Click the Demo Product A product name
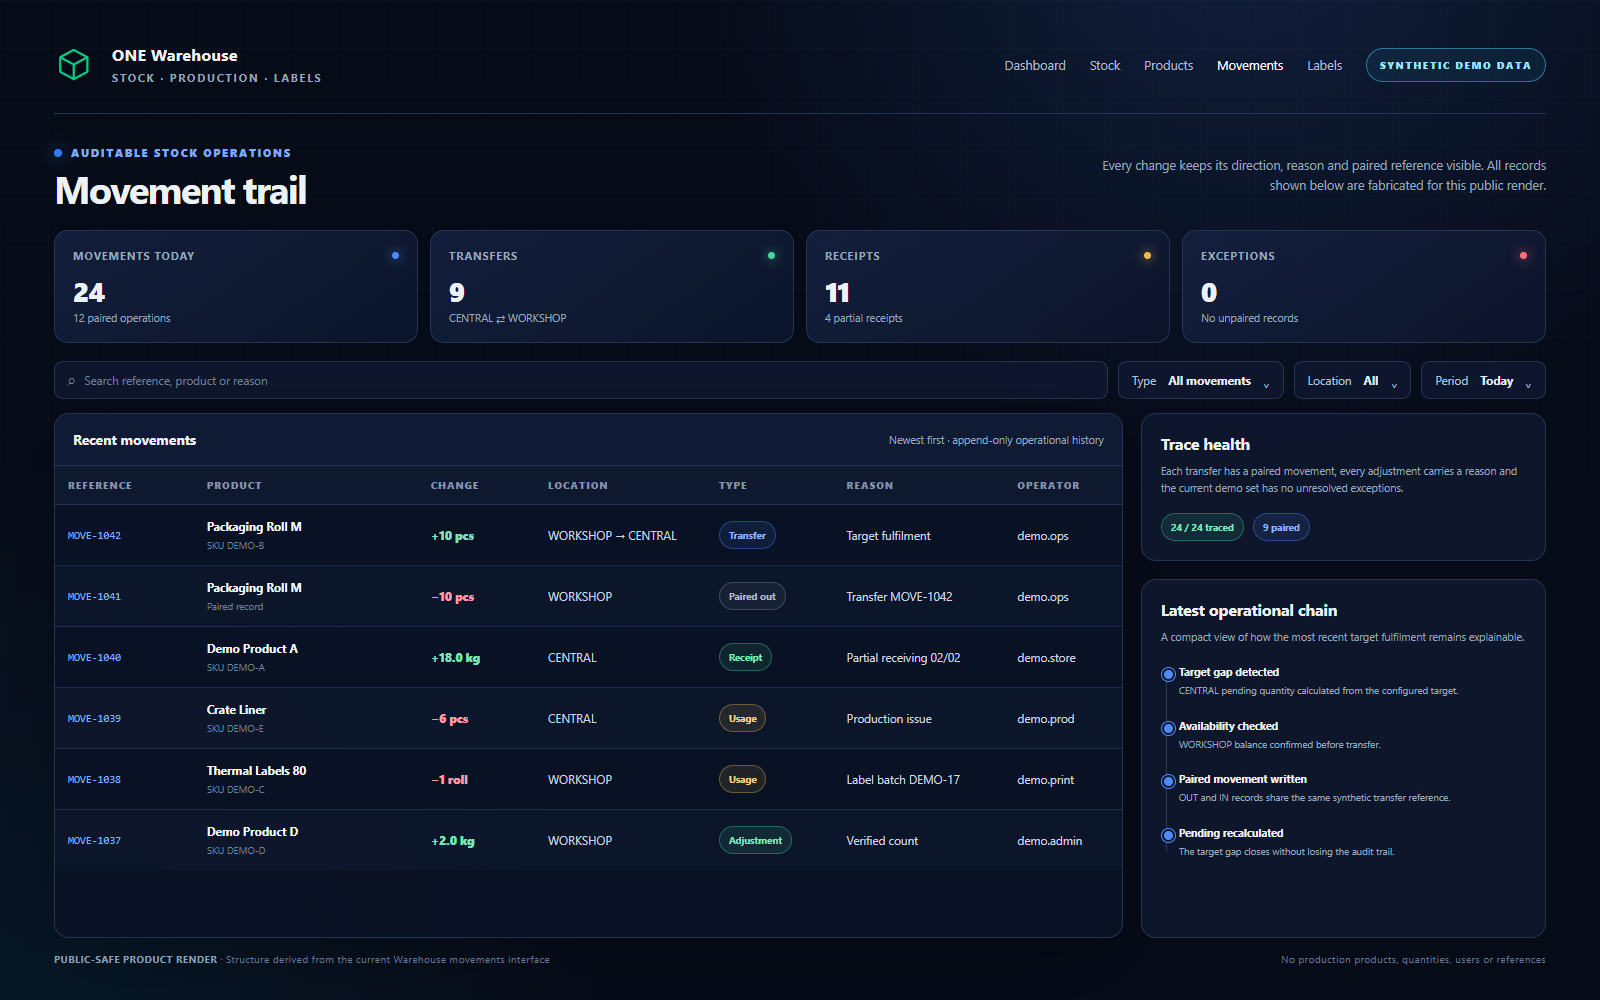Image resolution: width=1600 pixels, height=1000 pixels. [x=252, y=649]
